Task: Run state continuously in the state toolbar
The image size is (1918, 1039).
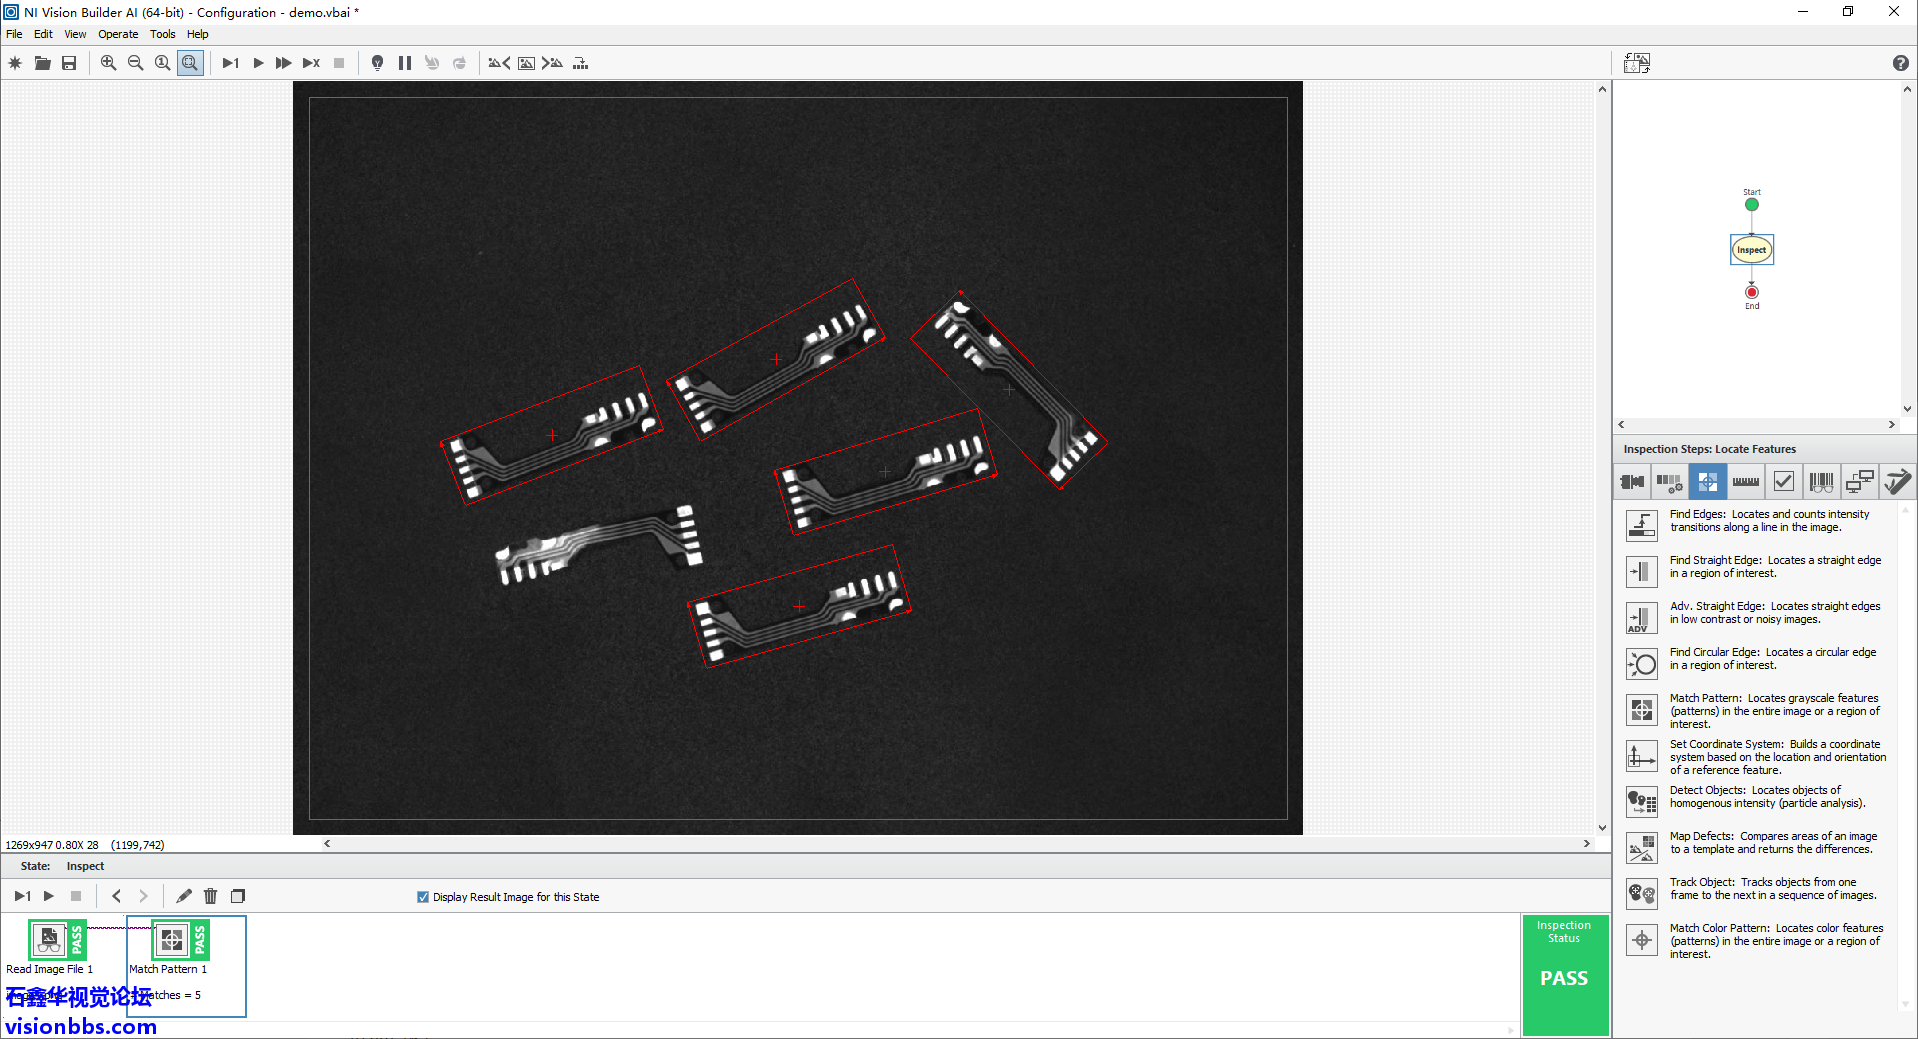Action: 49,896
